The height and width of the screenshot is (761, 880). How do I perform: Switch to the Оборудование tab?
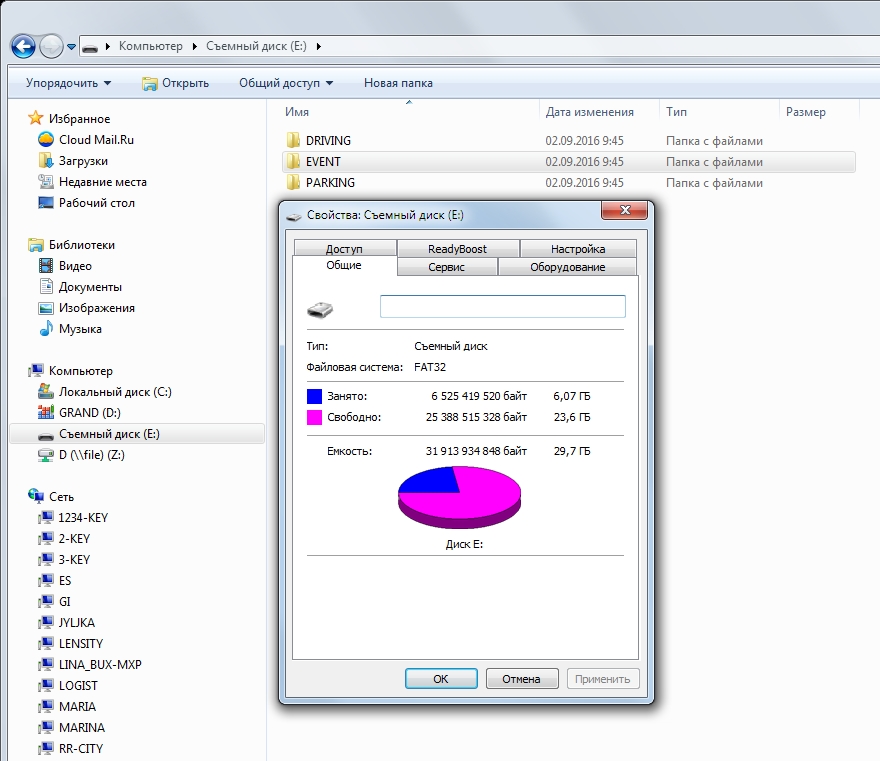coord(567,267)
